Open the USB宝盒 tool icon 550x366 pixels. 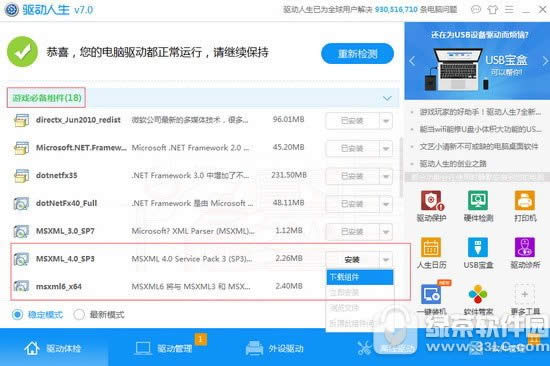click(x=478, y=247)
